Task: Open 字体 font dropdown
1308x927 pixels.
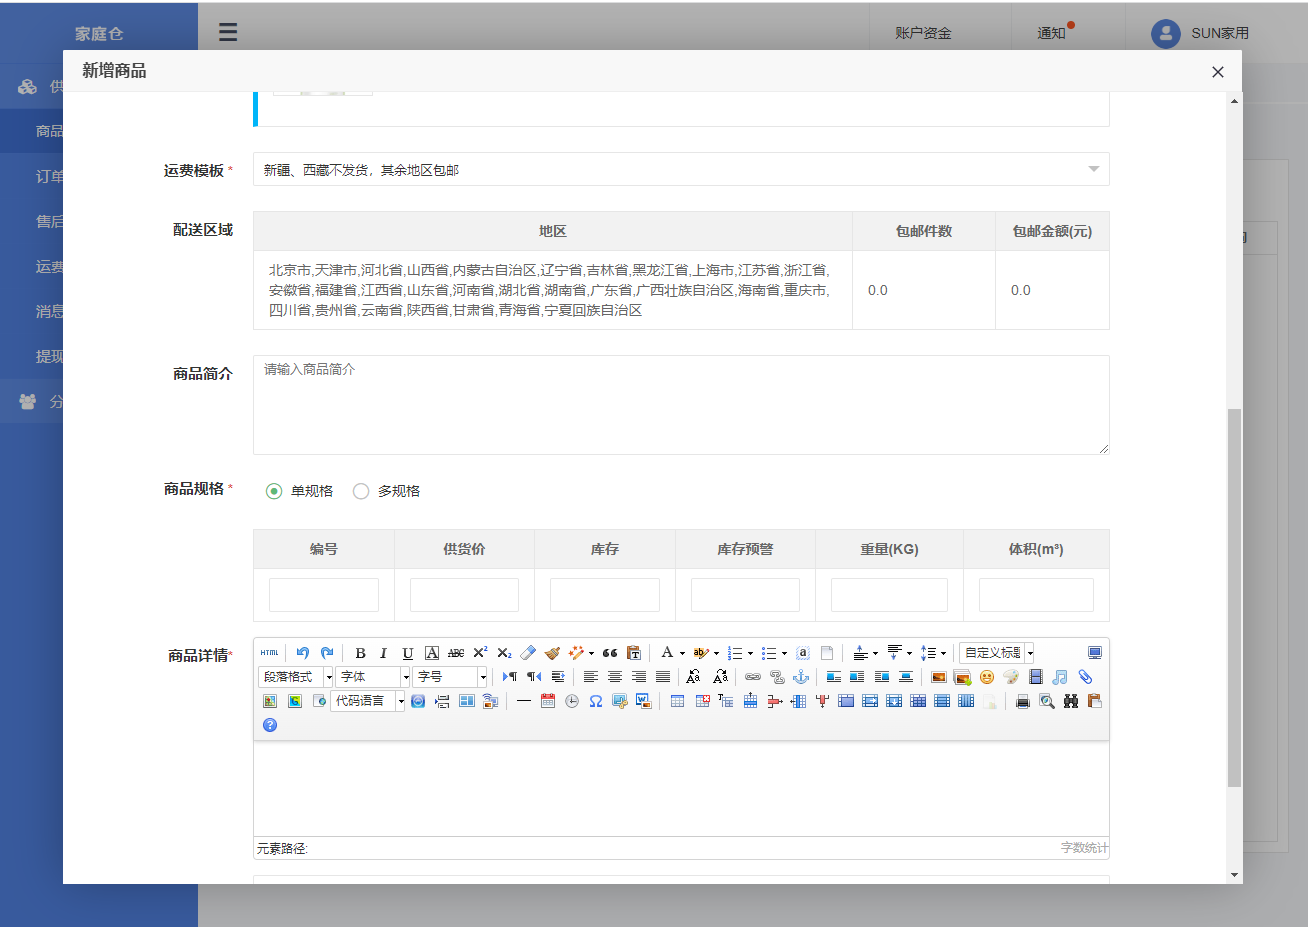Action: coord(373,677)
